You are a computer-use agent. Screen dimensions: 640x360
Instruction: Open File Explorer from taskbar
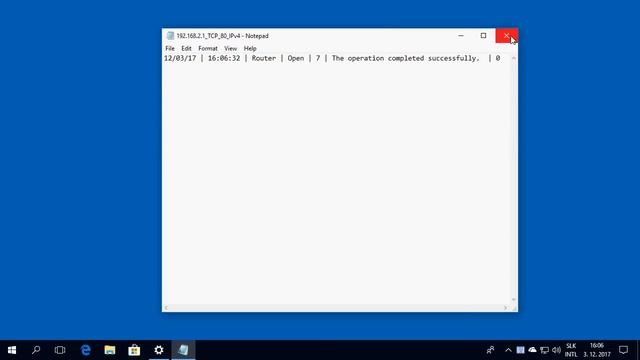click(110, 350)
